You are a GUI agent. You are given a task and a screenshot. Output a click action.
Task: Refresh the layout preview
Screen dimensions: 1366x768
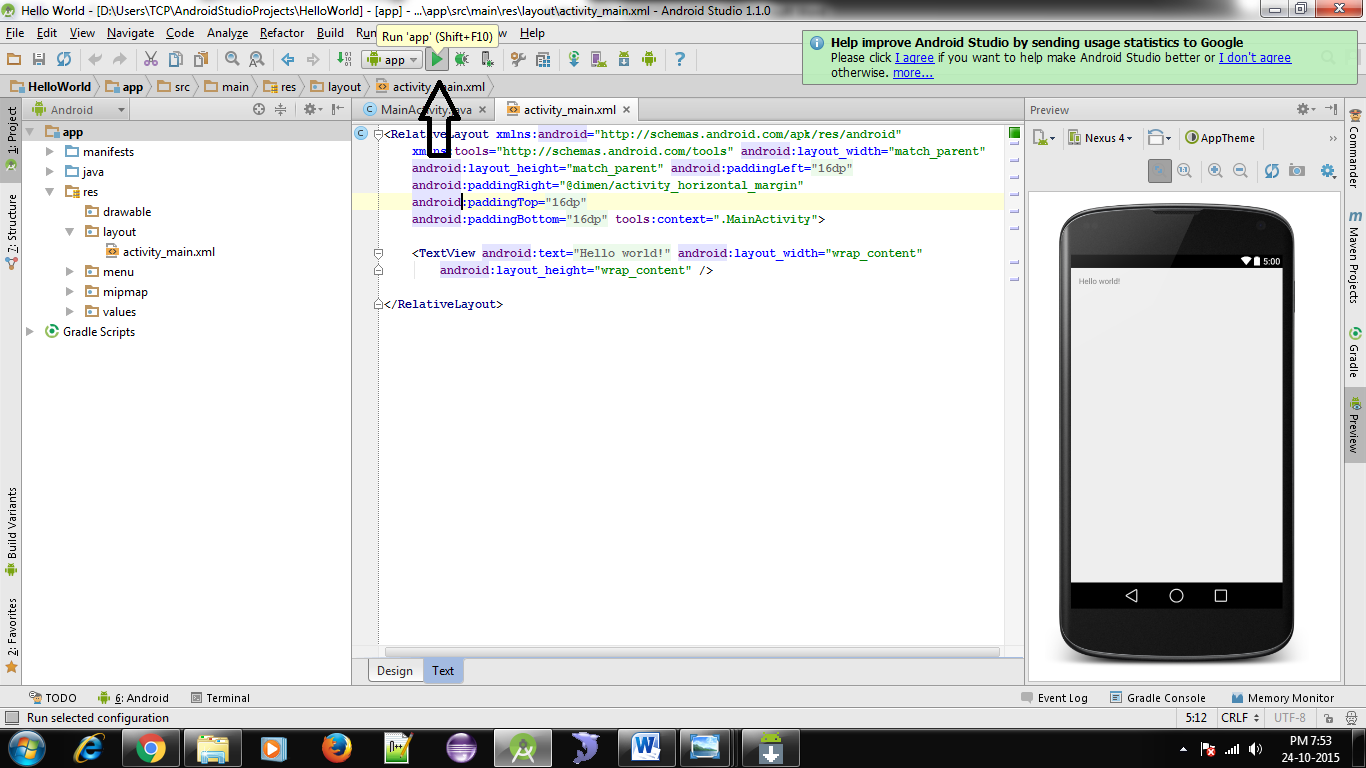pos(1272,171)
